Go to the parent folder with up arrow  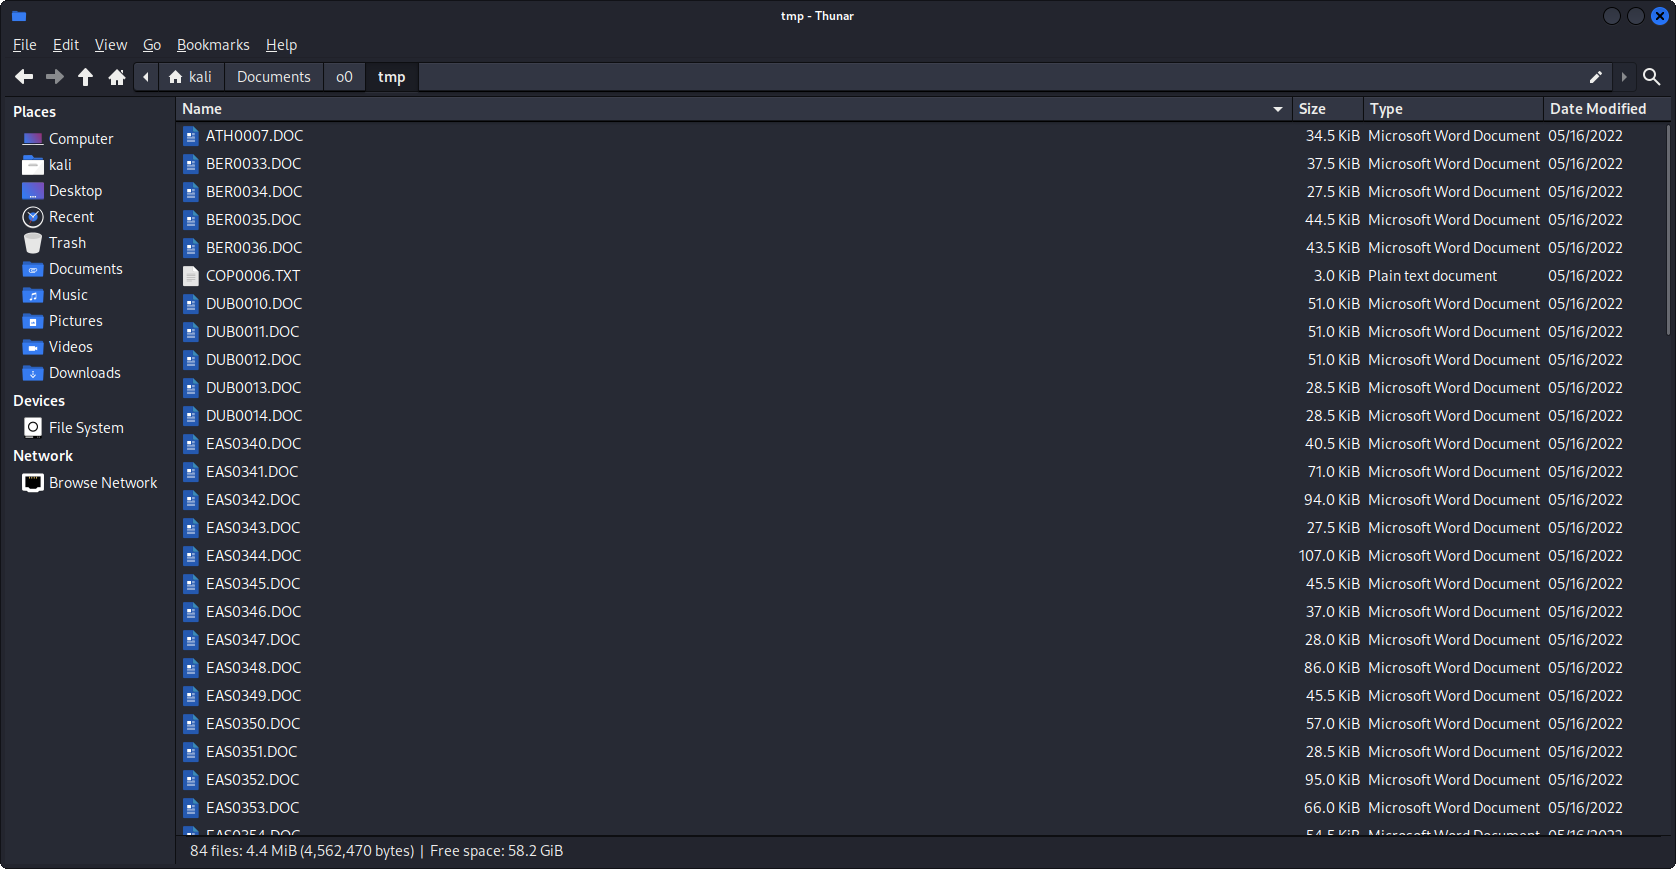86,77
